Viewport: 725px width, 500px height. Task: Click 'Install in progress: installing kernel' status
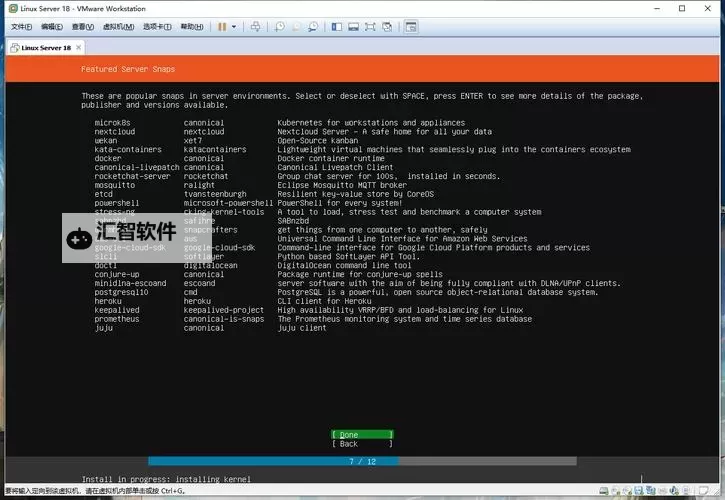[x=166, y=479]
